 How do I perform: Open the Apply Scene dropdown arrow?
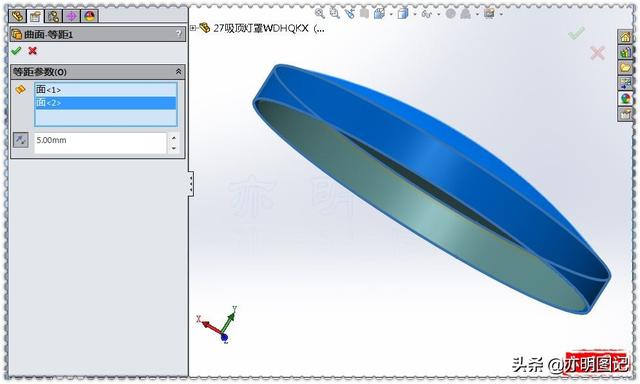[477, 14]
